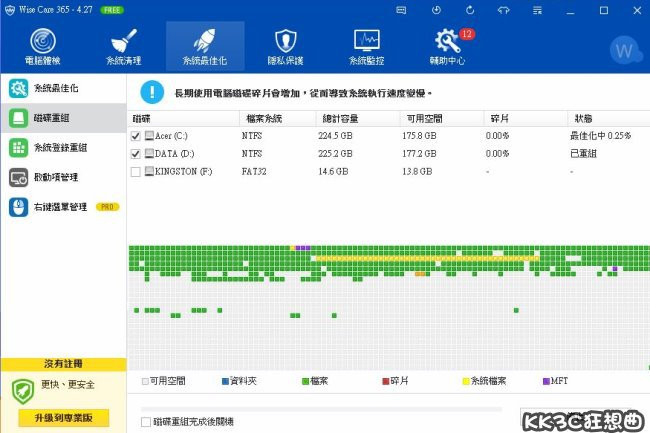This screenshot has height=433, width=650.
Task: Click the 177.2 GB free space cell
Action: [x=419, y=154]
